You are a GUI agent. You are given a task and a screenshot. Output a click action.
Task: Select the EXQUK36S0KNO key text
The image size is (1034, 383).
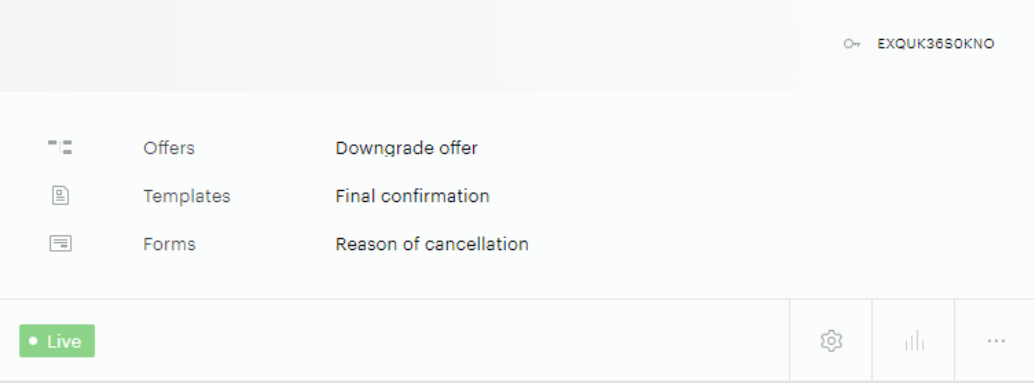point(936,44)
